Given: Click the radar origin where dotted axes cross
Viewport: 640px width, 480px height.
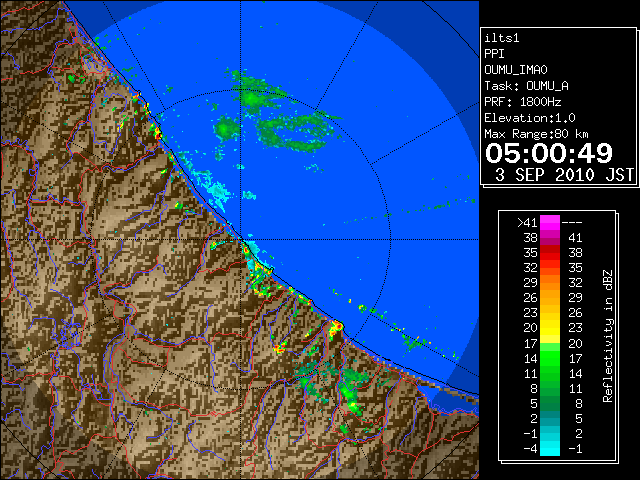Looking at the screenshot, I should point(241,240).
